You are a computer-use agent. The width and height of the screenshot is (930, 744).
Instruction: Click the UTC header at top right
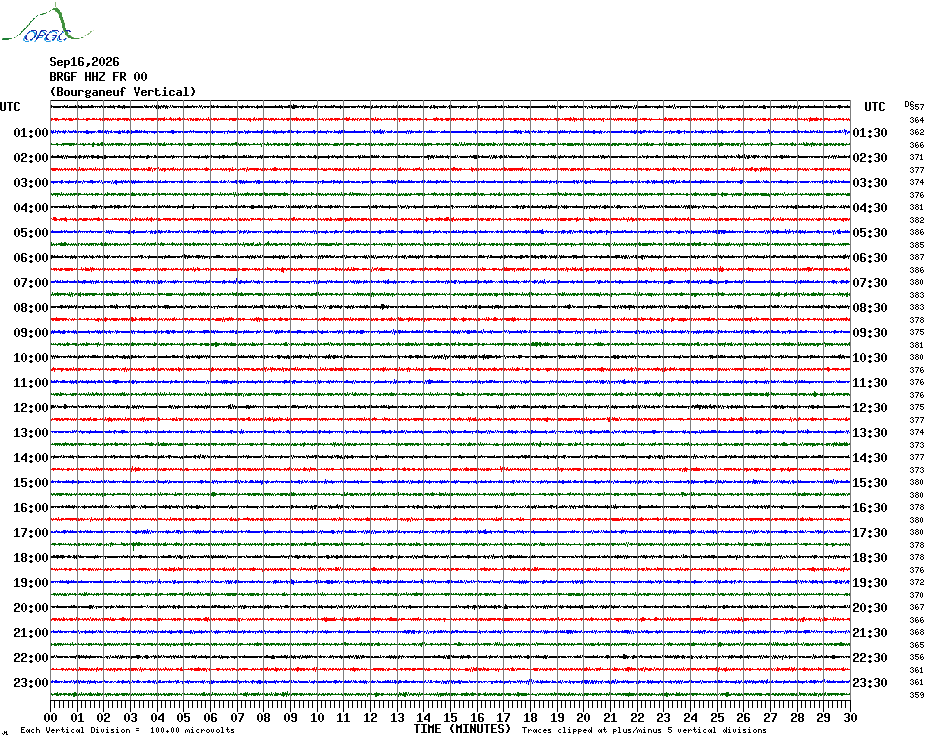pos(874,107)
